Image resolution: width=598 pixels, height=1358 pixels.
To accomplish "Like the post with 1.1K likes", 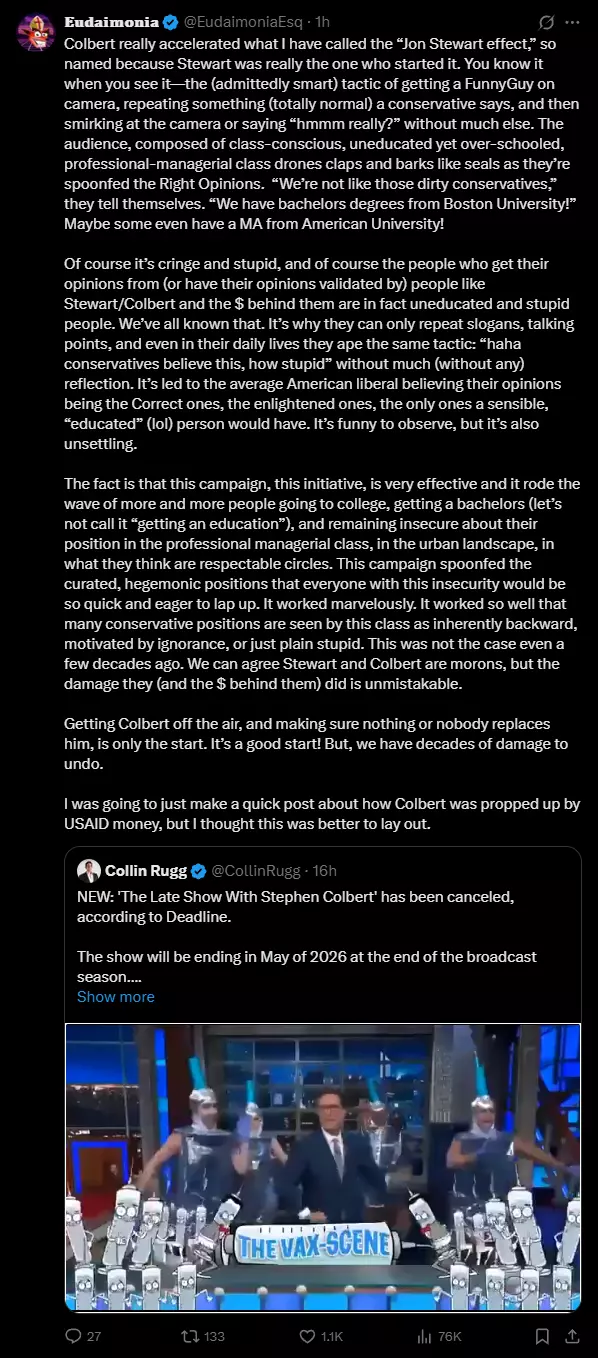I will tap(321, 1336).
